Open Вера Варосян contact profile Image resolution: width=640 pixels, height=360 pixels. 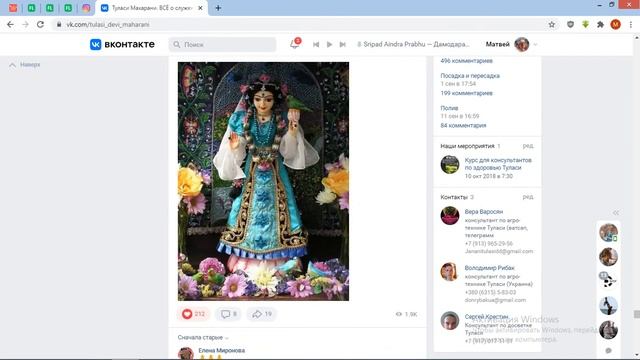484,211
